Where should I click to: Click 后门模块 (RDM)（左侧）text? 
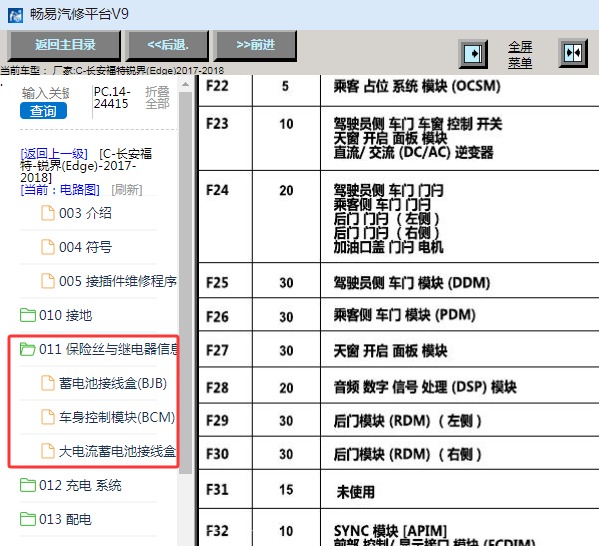pos(408,421)
